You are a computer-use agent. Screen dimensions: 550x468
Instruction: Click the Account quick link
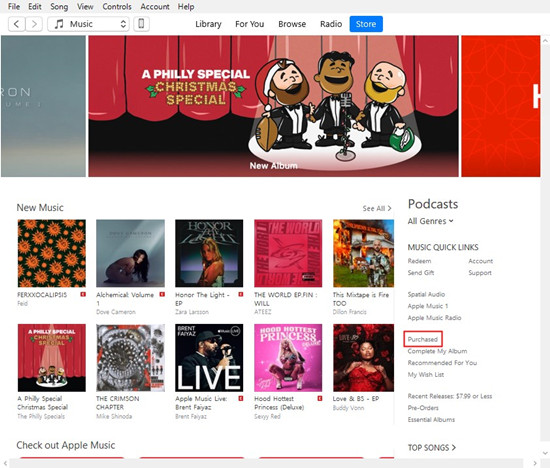[481, 261]
